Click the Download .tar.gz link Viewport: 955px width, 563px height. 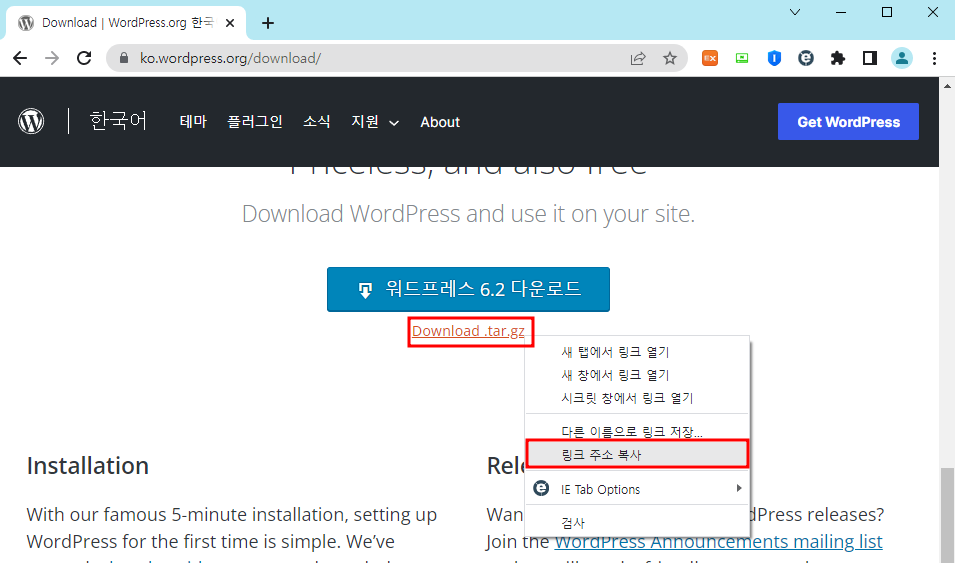coord(468,331)
